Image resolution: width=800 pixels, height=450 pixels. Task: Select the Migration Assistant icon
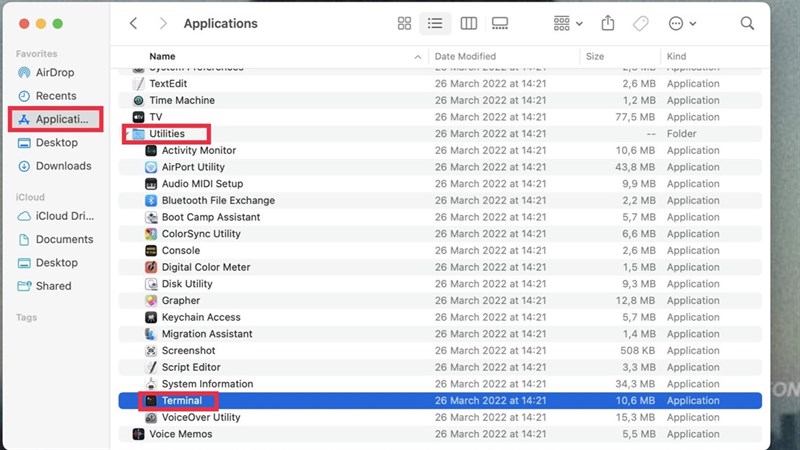(151, 334)
